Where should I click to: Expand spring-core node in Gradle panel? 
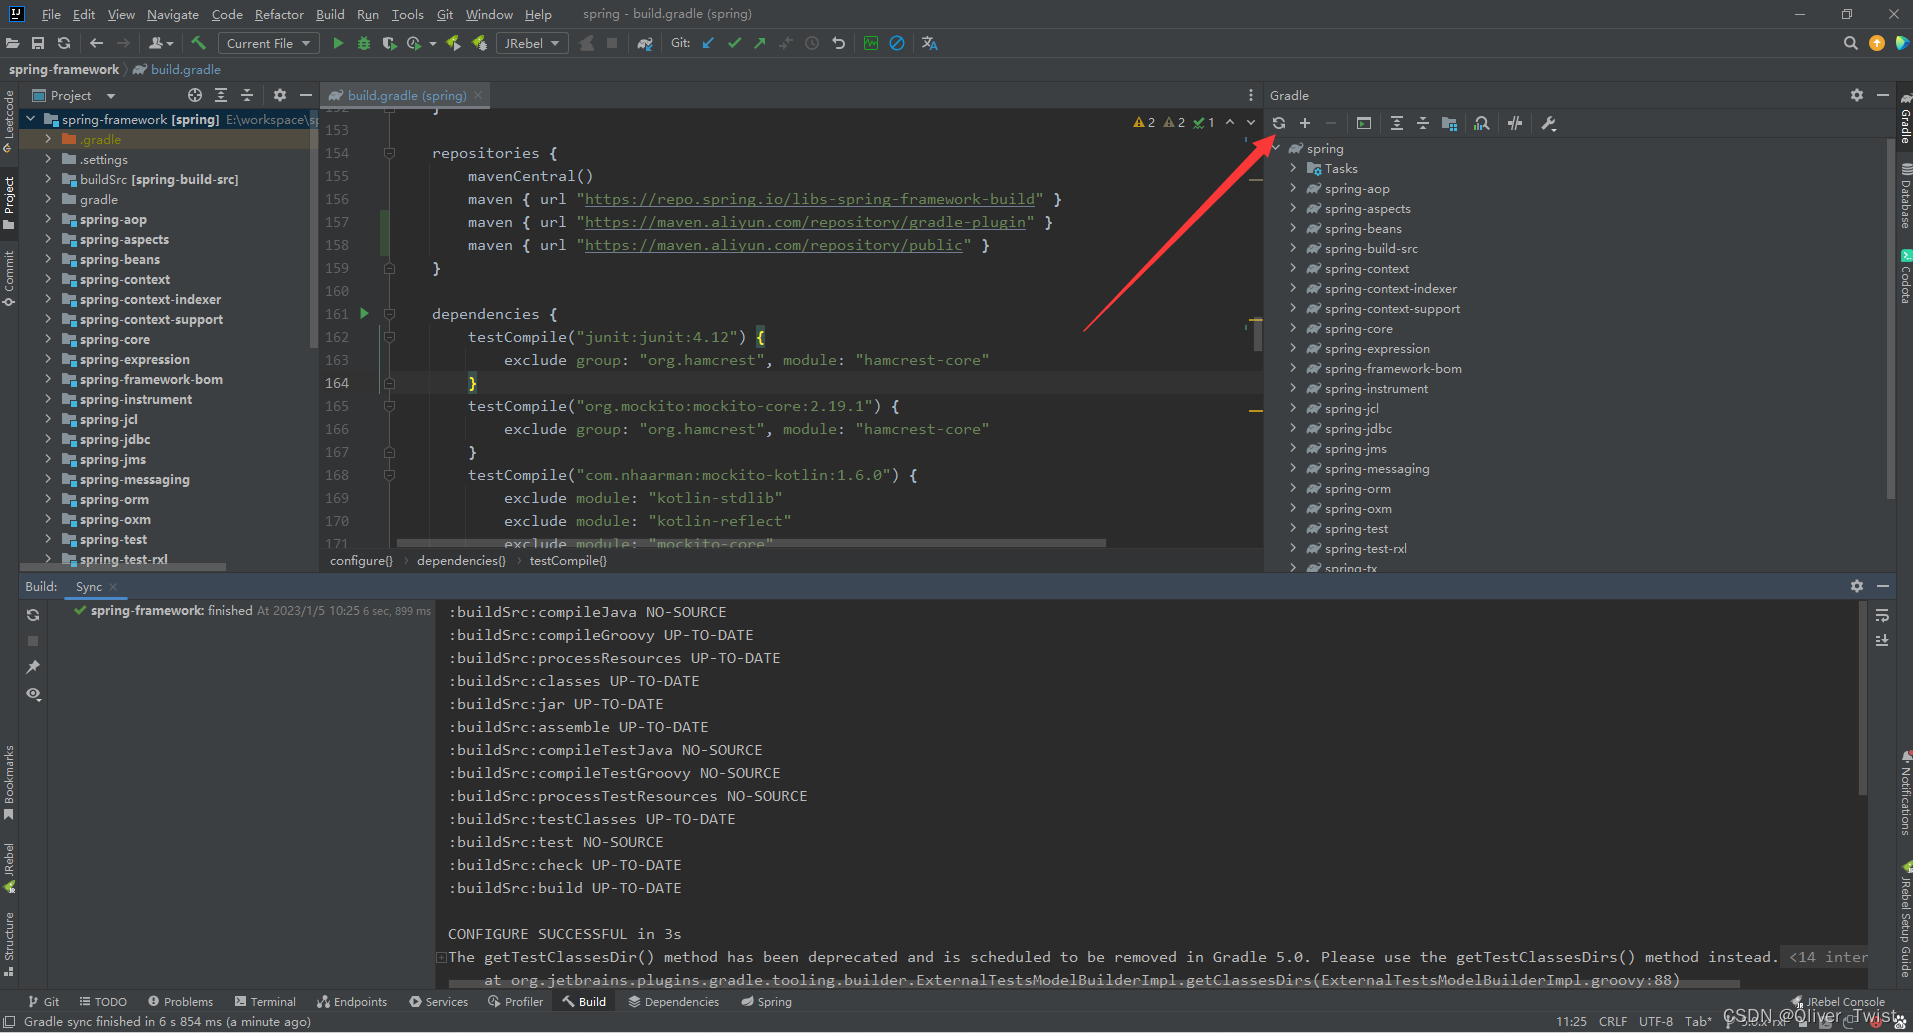click(x=1293, y=328)
